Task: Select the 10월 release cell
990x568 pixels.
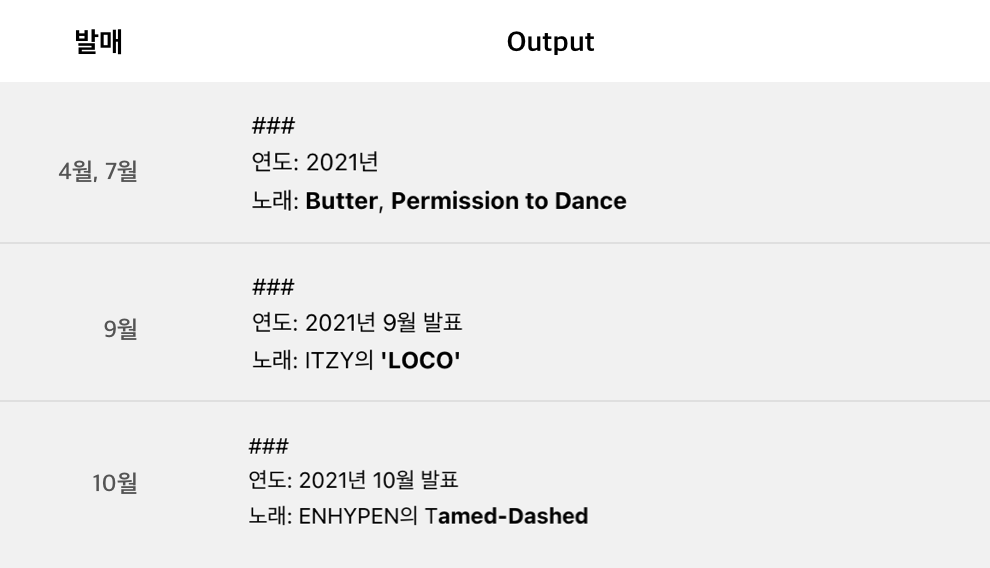Action: pyautogui.click(x=115, y=483)
